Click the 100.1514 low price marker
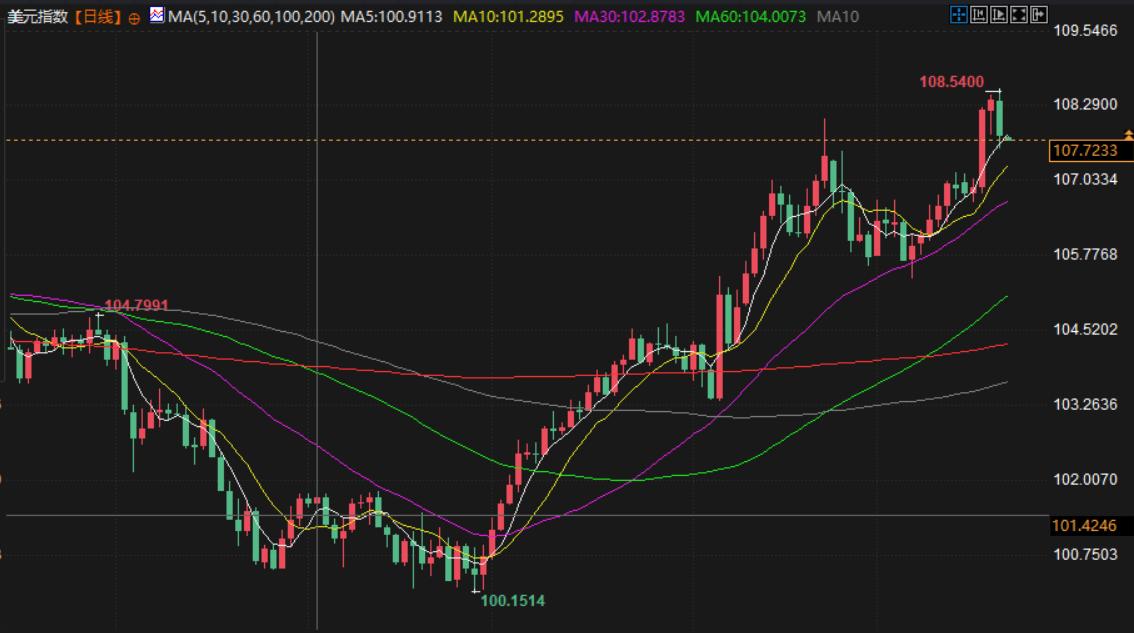Image resolution: width=1134 pixels, height=633 pixels. [x=512, y=601]
